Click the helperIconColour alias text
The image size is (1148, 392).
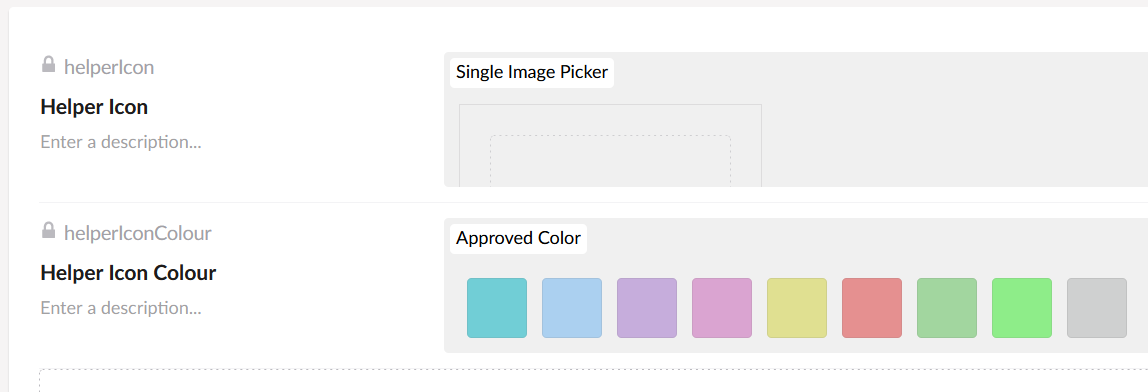tap(138, 234)
